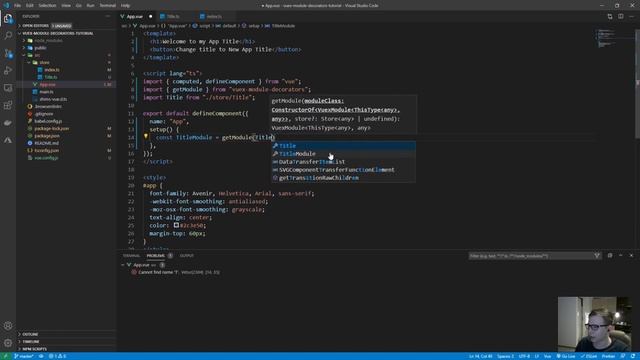This screenshot has height=360, width=640.
Task: Open the Extensions view
Action: (8, 105)
